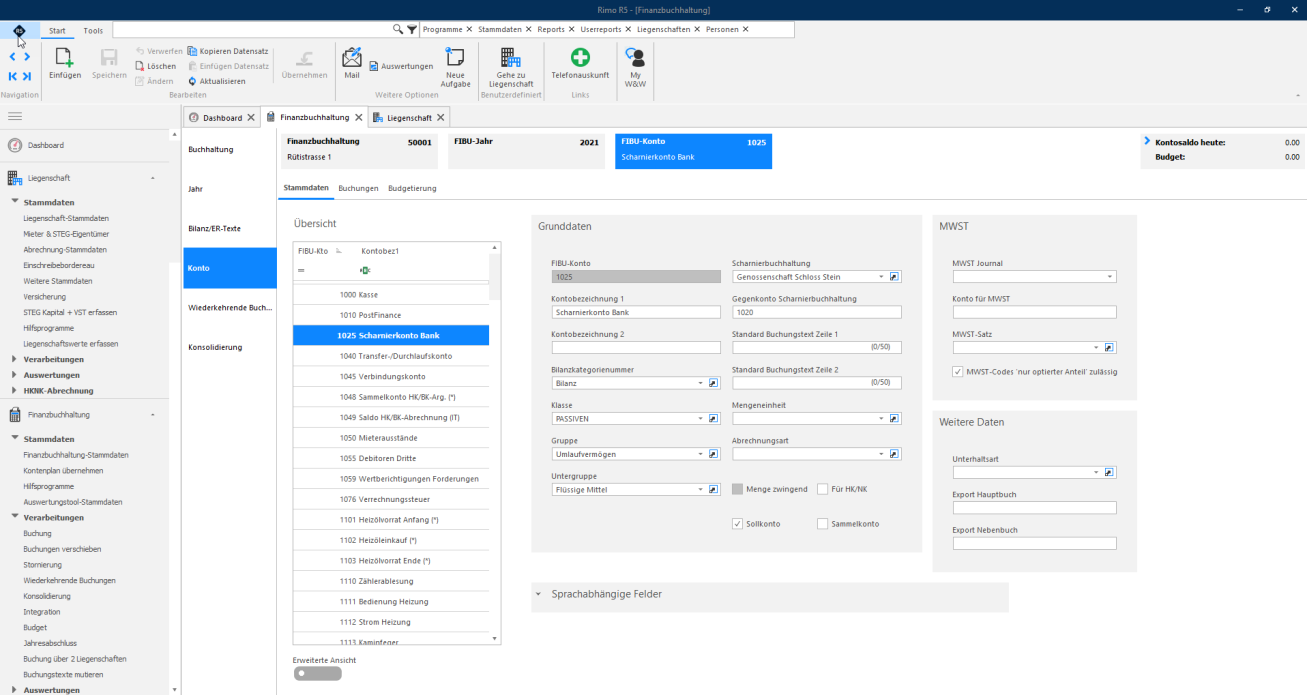Screen dimensions: 1307x695
Task: Open lookup button beside MWST-Satz
Action: point(1110,347)
